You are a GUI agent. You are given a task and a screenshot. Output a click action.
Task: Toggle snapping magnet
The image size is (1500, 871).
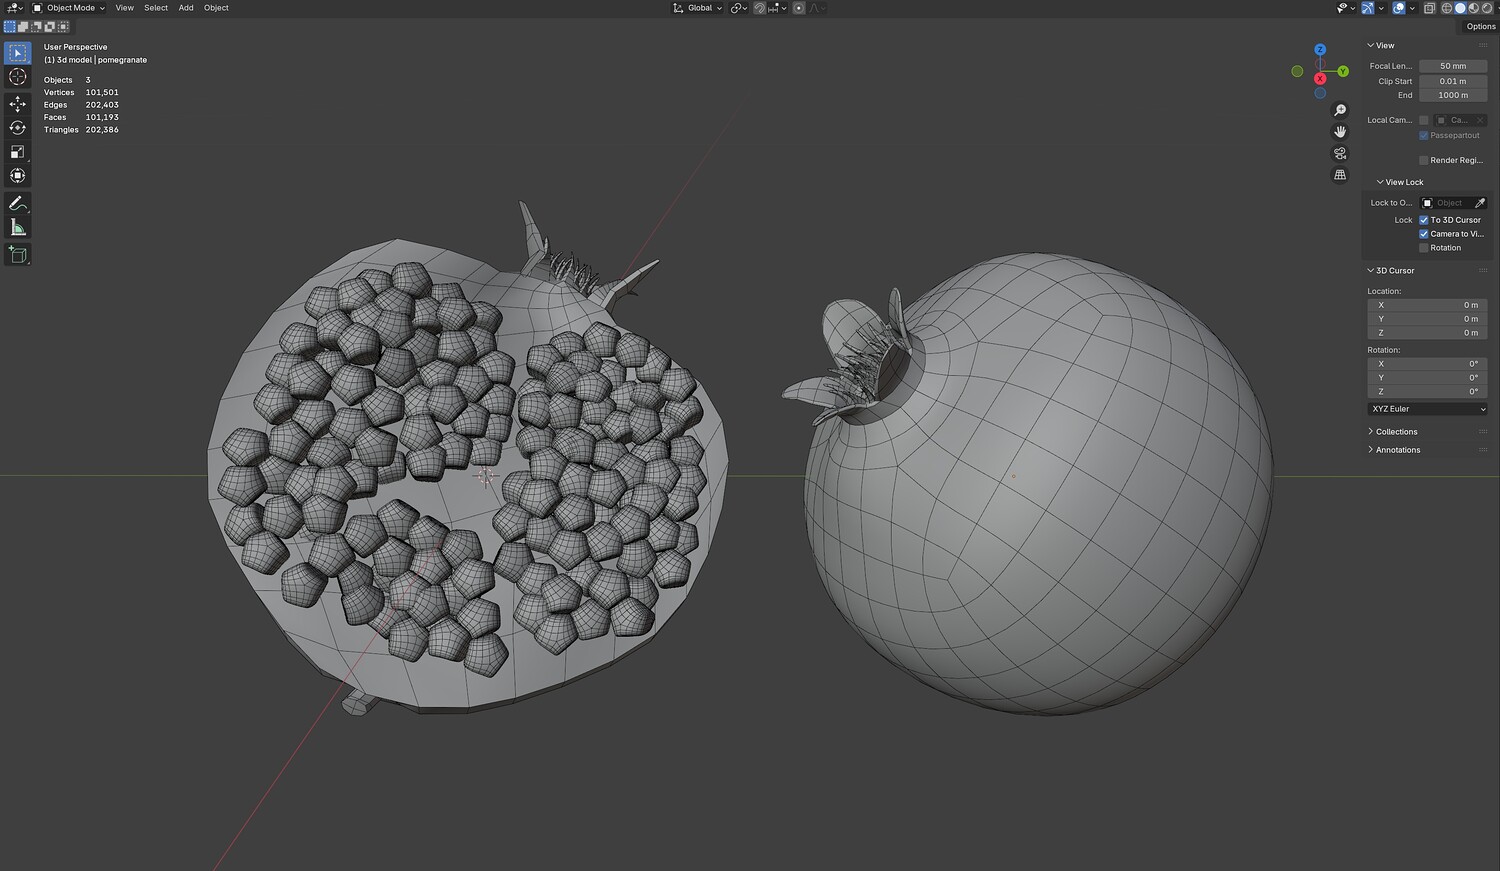pos(760,8)
